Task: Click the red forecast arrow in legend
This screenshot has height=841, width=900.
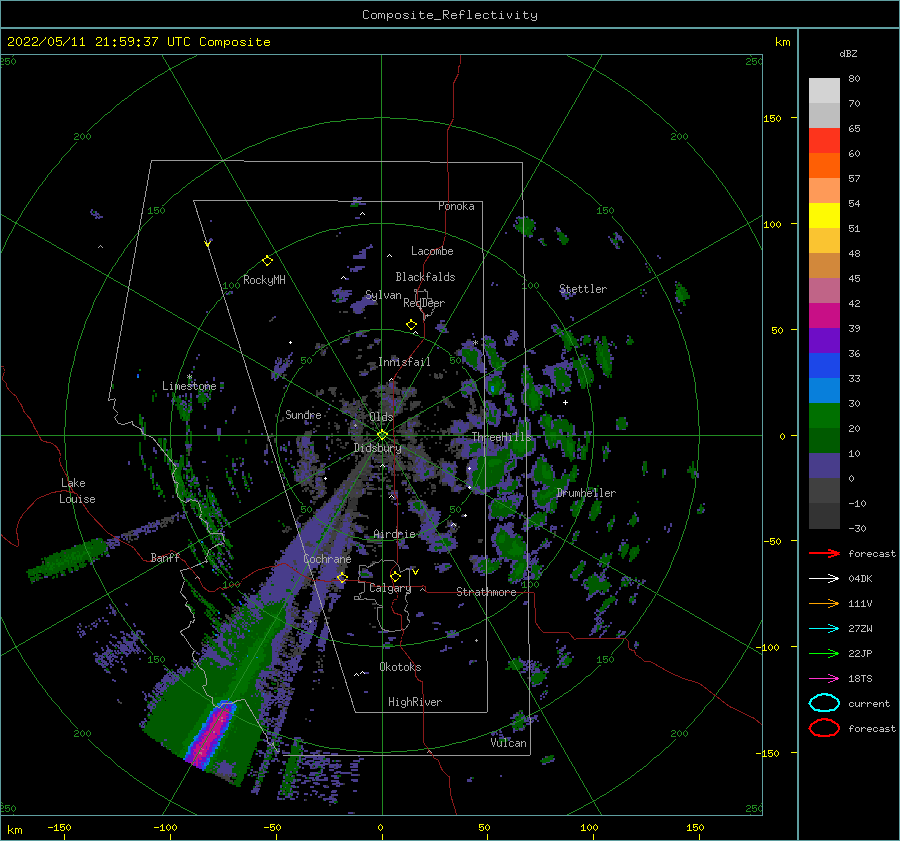Action: tap(824, 553)
